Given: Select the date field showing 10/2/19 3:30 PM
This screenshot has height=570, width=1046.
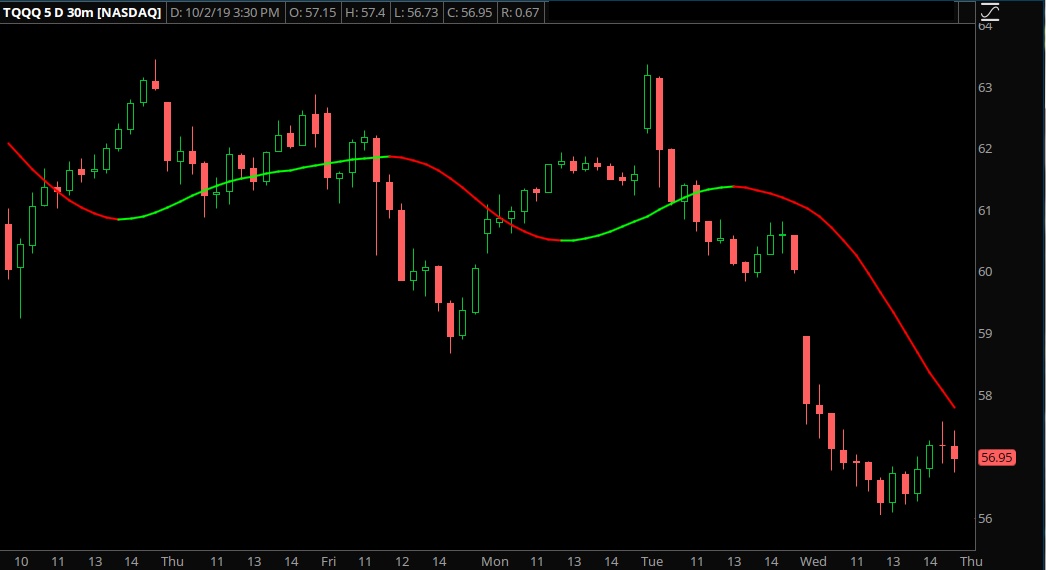Looking at the screenshot, I should pos(225,12).
